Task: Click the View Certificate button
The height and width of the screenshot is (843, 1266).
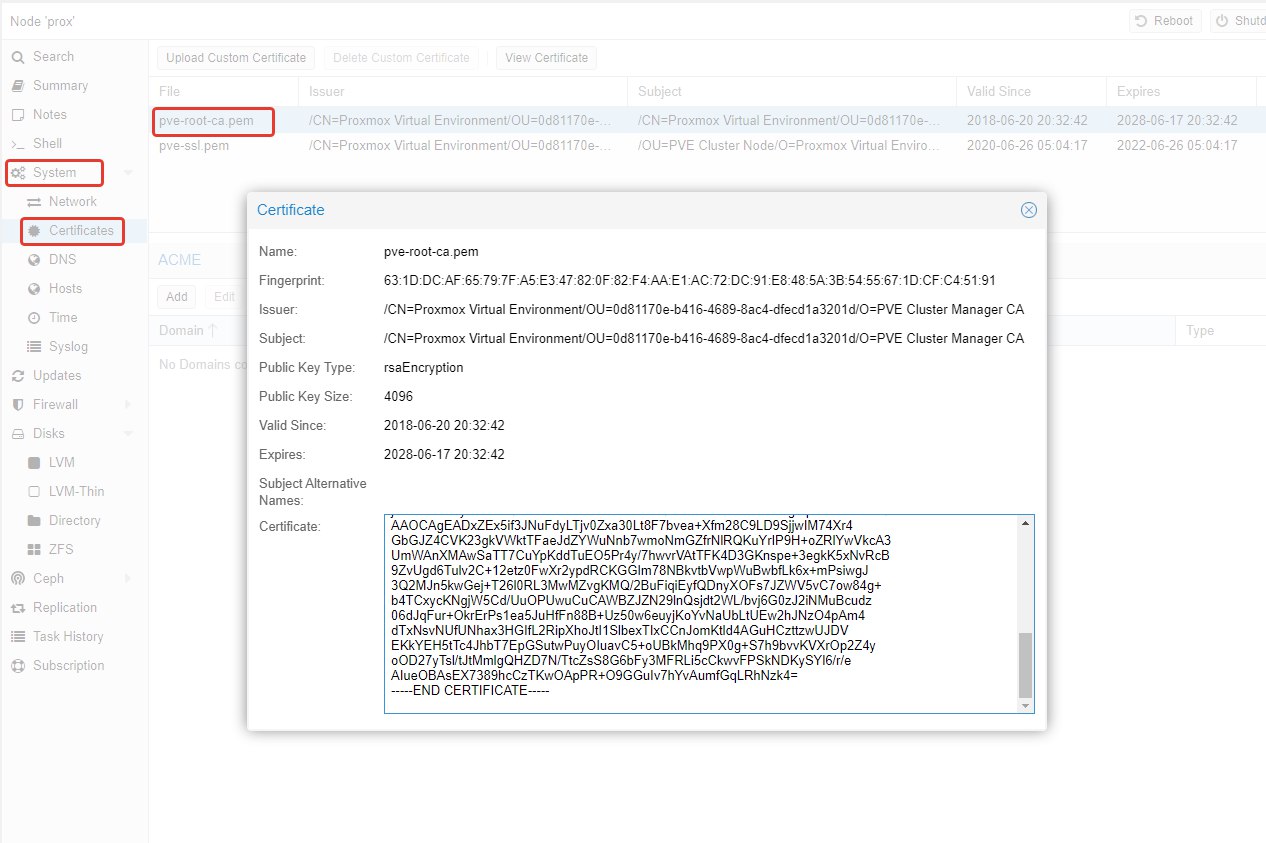Action: click(x=547, y=58)
